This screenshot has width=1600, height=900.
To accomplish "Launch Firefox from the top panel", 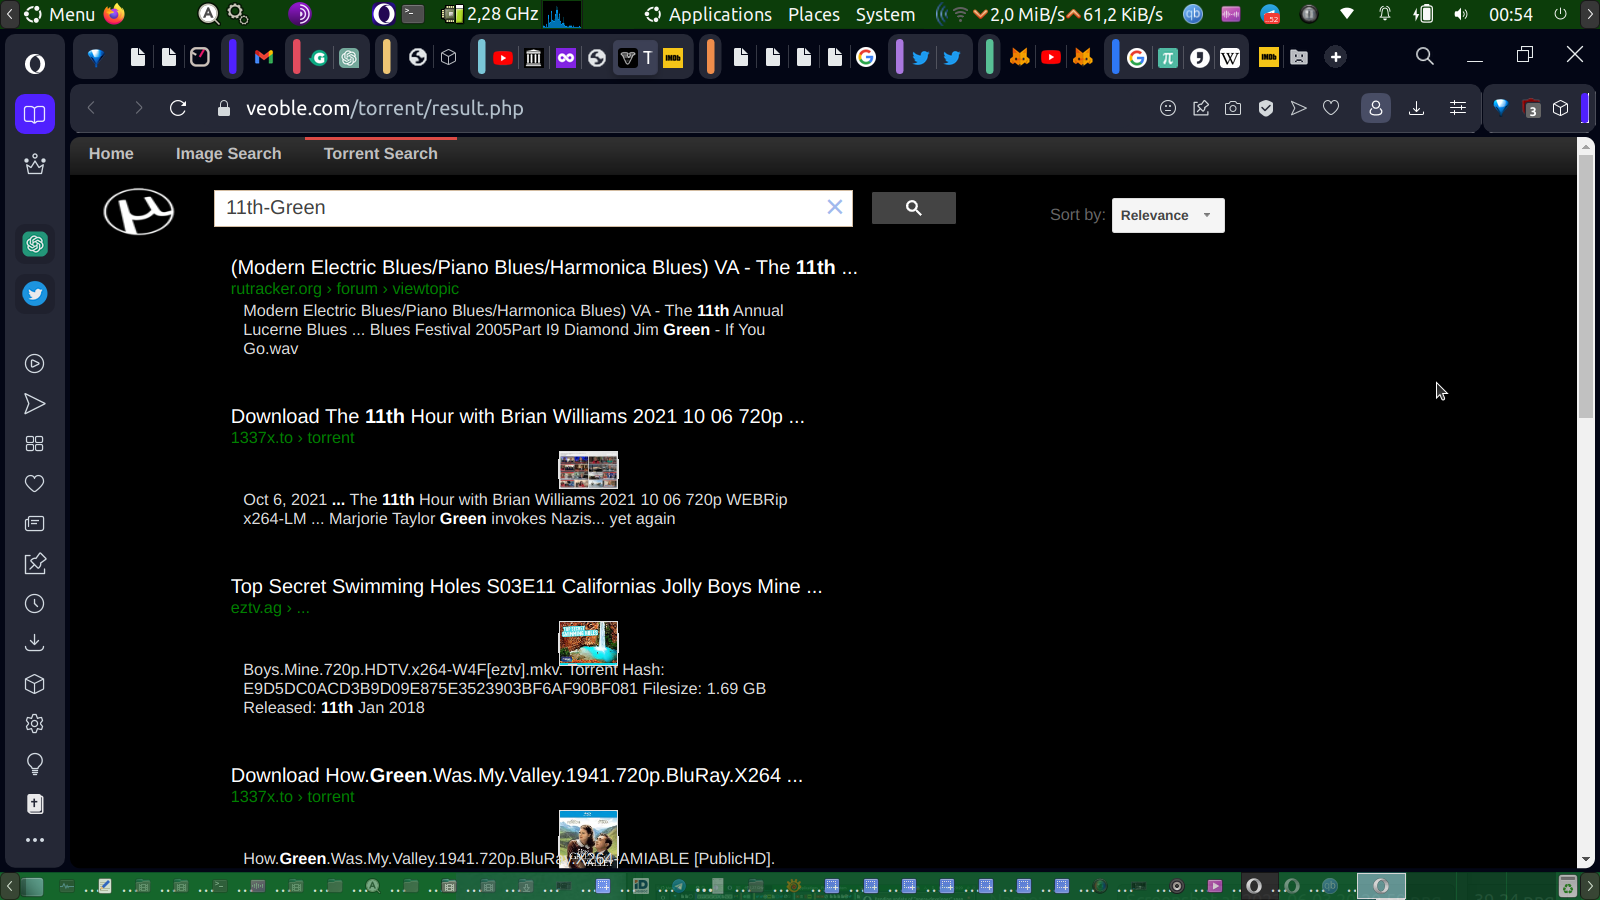I will pos(114,14).
